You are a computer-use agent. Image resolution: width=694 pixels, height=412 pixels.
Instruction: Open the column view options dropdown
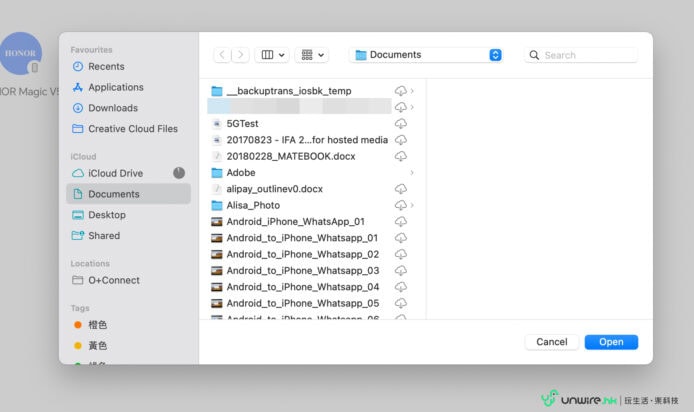pos(271,55)
